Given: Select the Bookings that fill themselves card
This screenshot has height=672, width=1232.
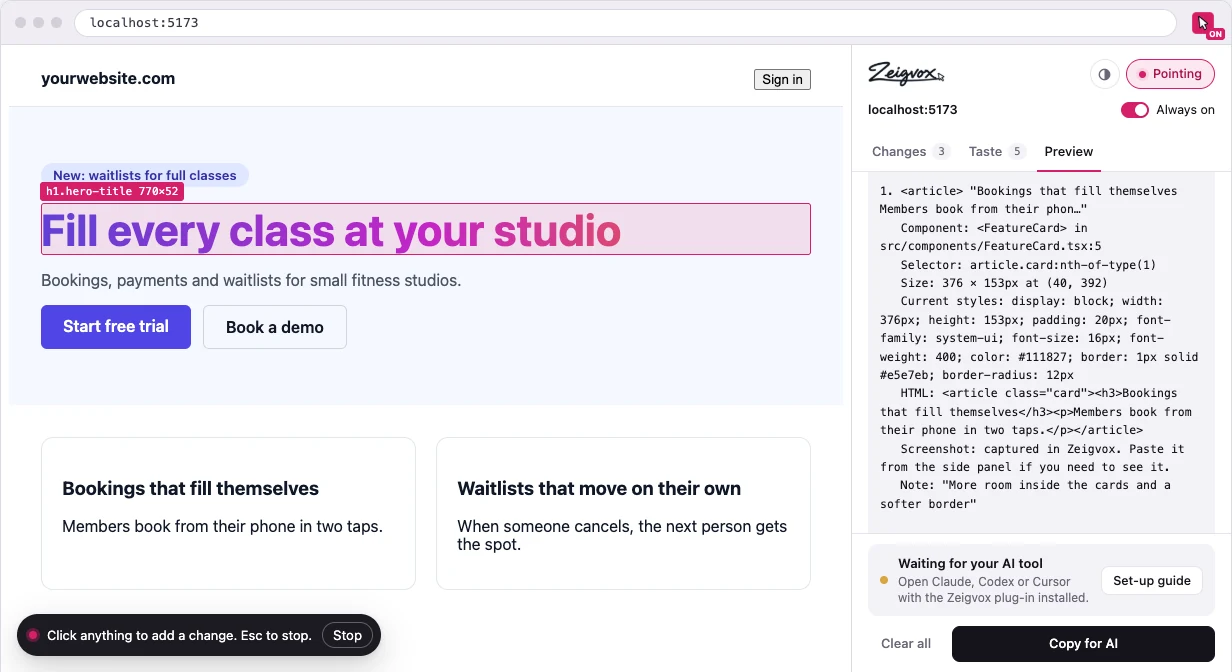Looking at the screenshot, I should pos(228,513).
